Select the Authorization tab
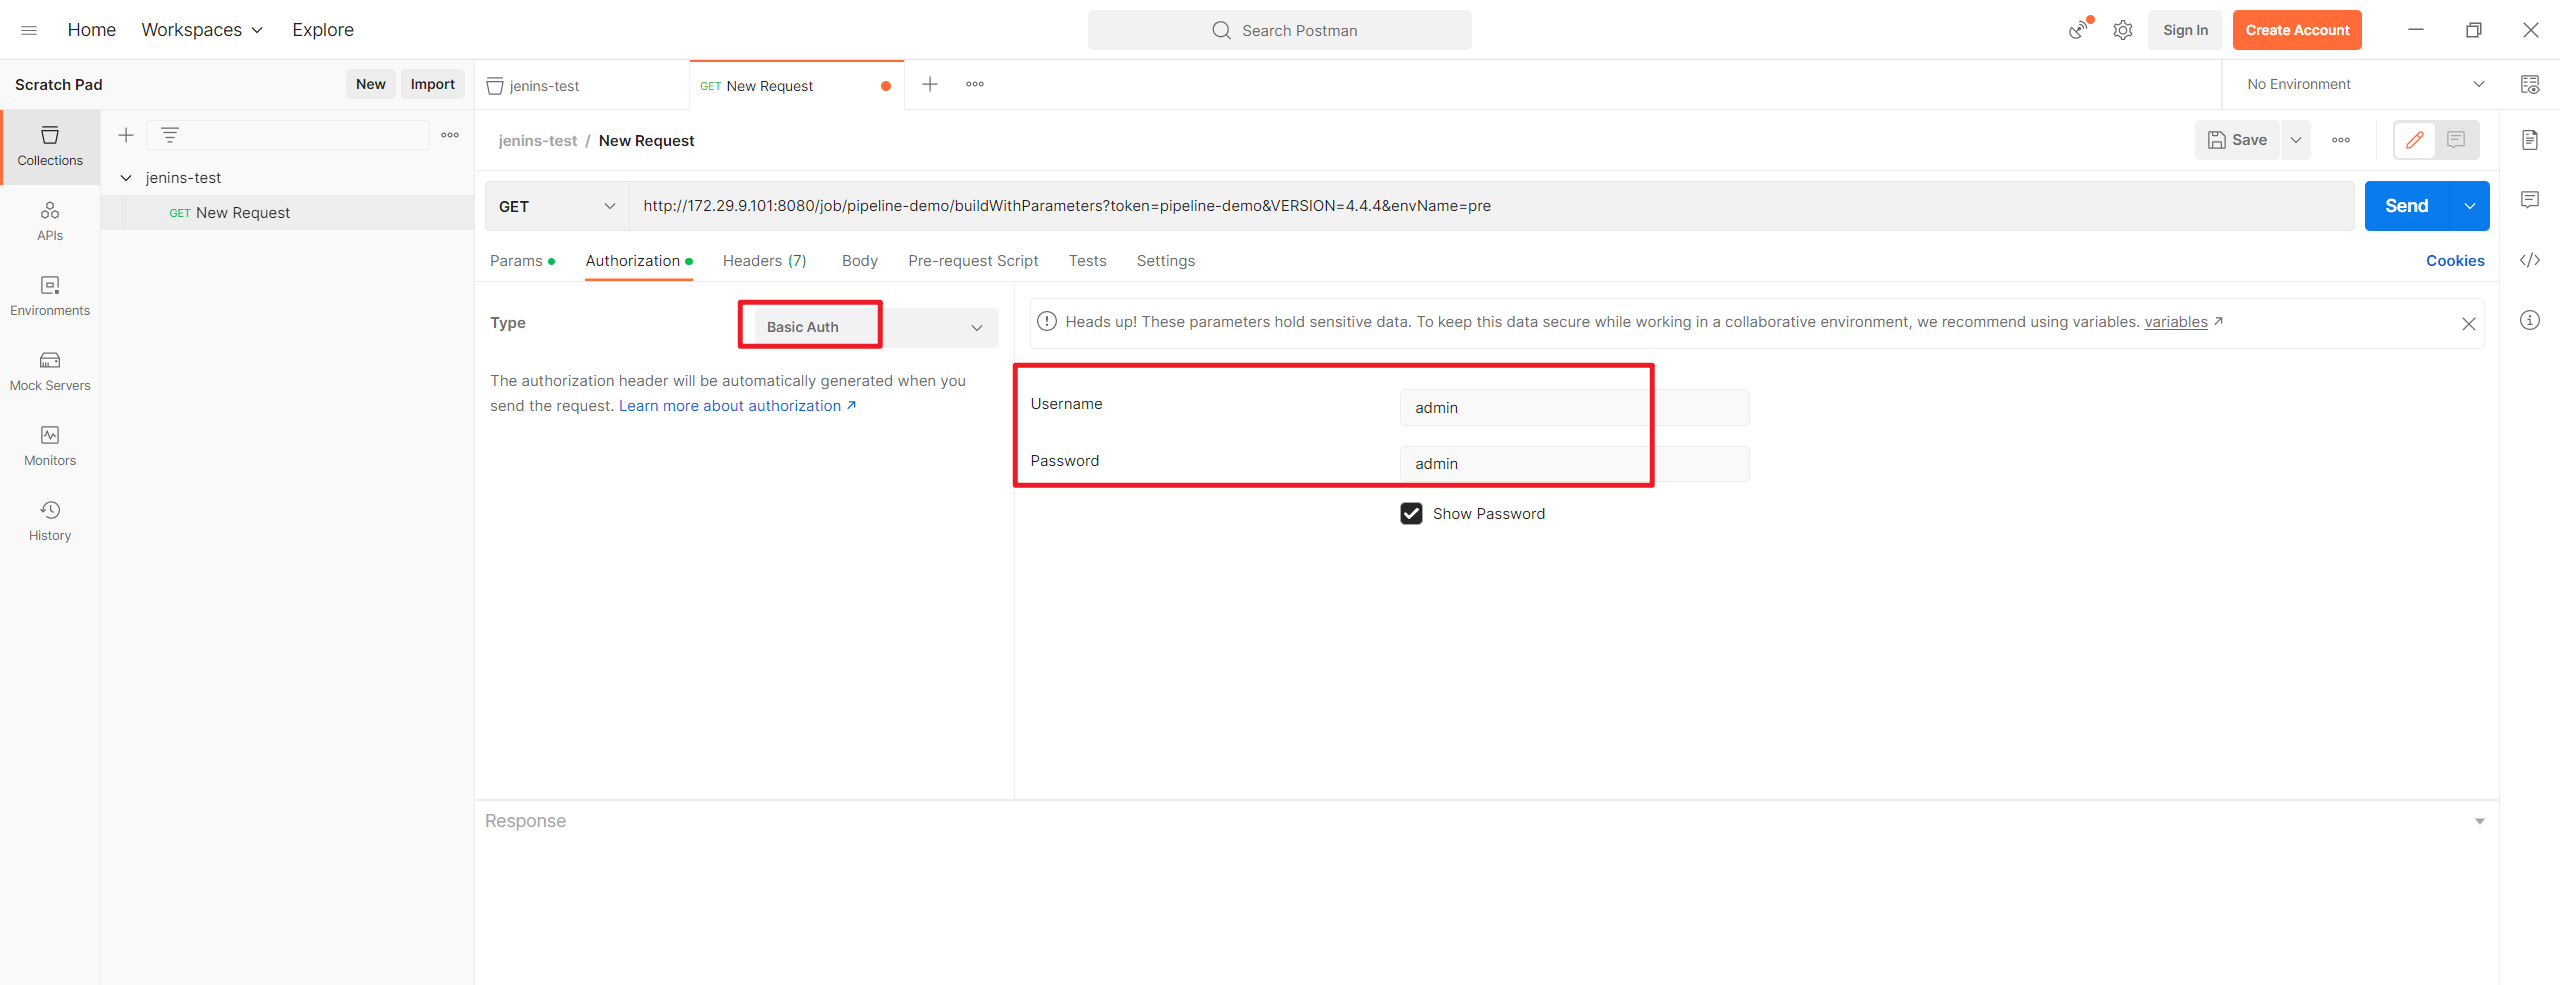This screenshot has height=985, width=2560. (639, 261)
